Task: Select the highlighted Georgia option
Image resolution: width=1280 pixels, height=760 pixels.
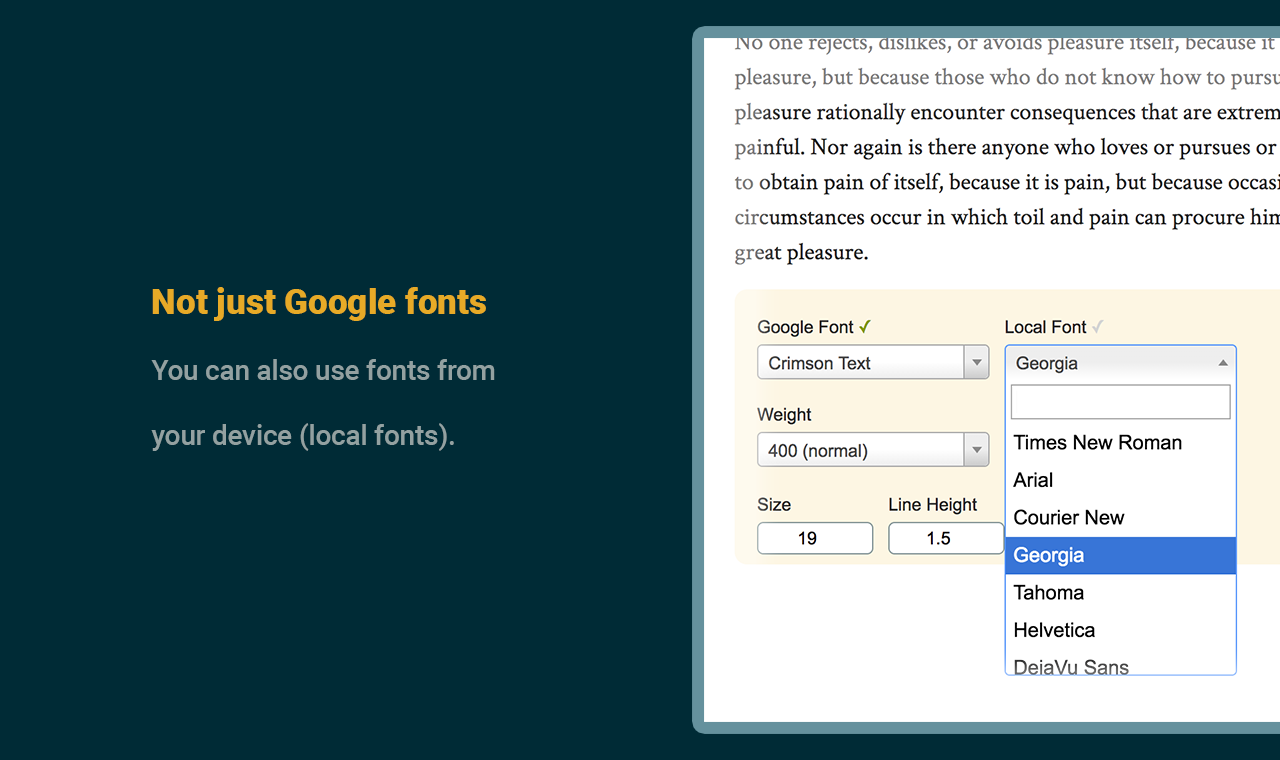Action: point(1121,555)
